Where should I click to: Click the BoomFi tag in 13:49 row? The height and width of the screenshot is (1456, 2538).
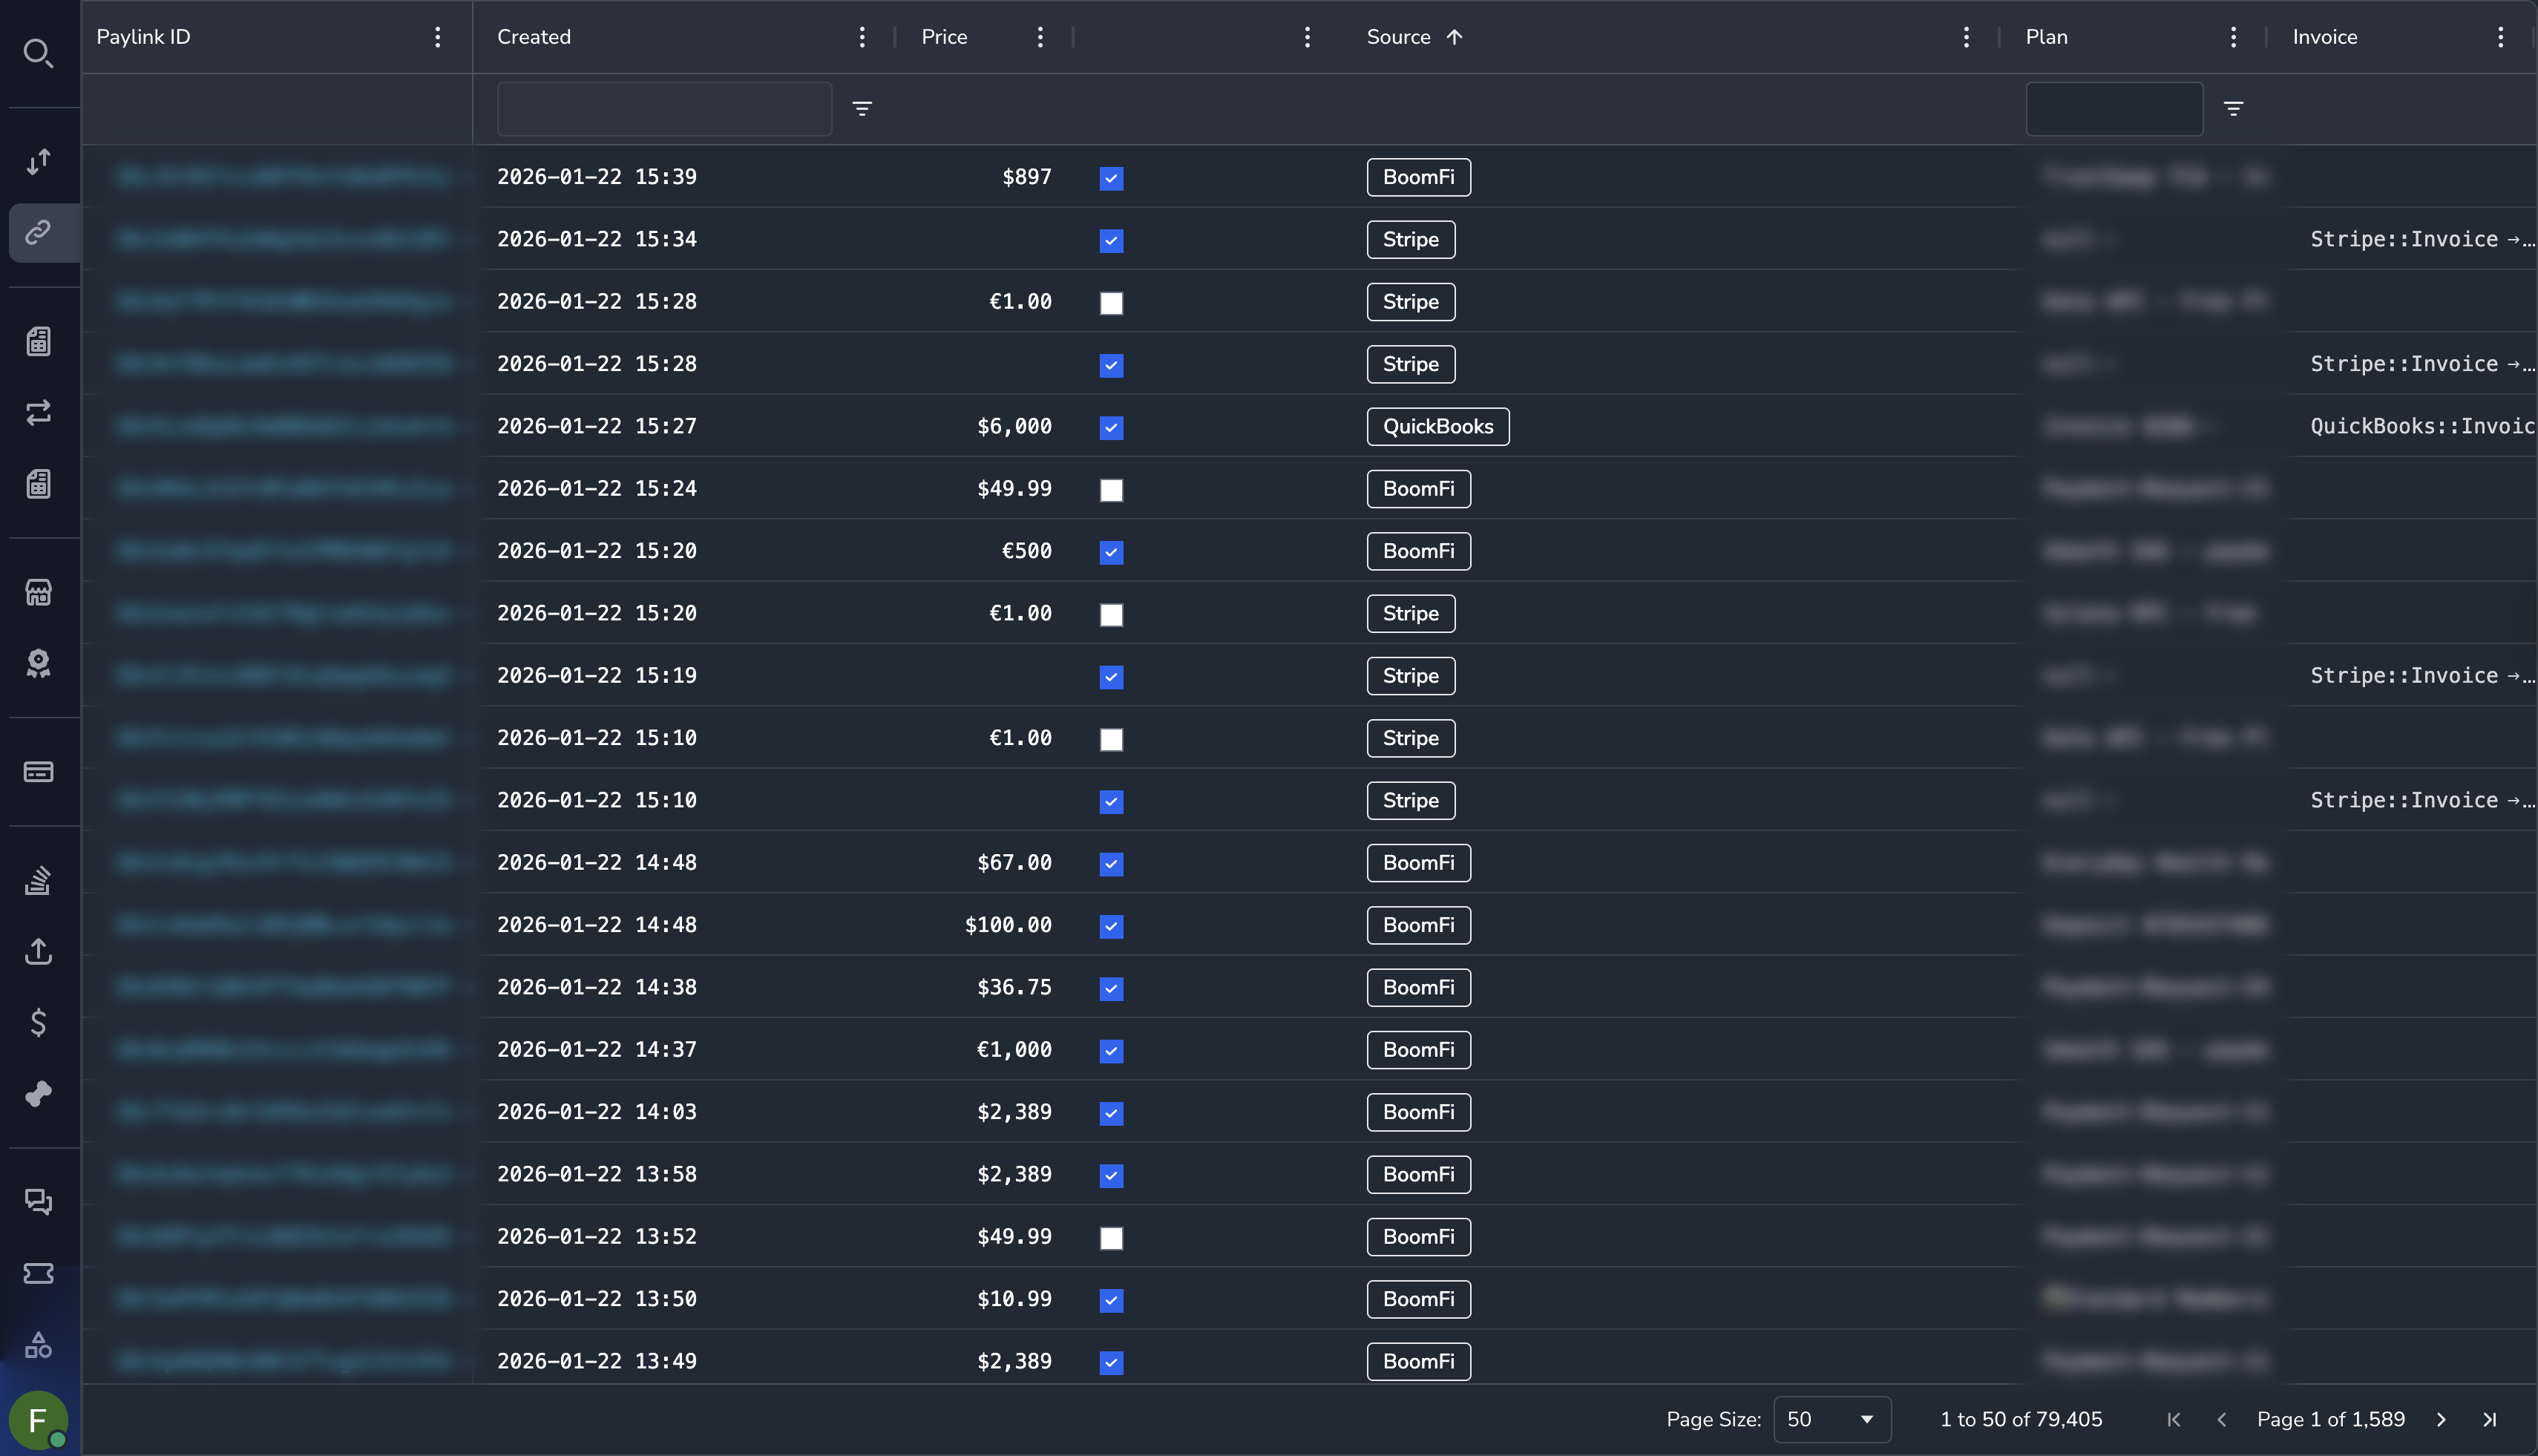[x=1418, y=1361]
